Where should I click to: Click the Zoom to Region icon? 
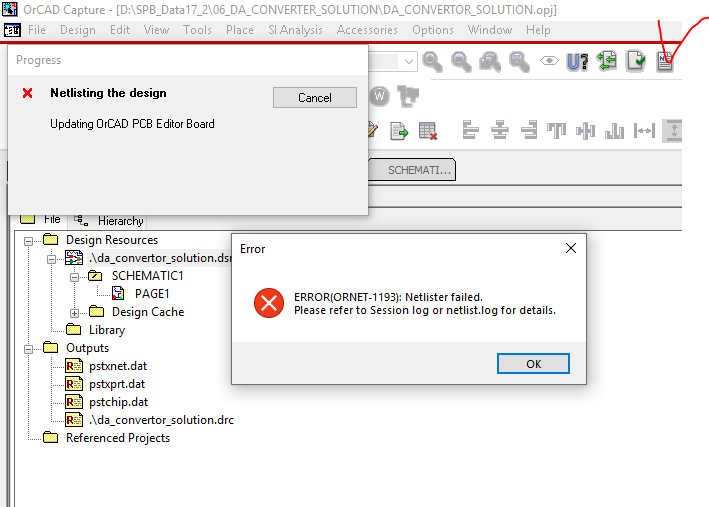[490, 62]
